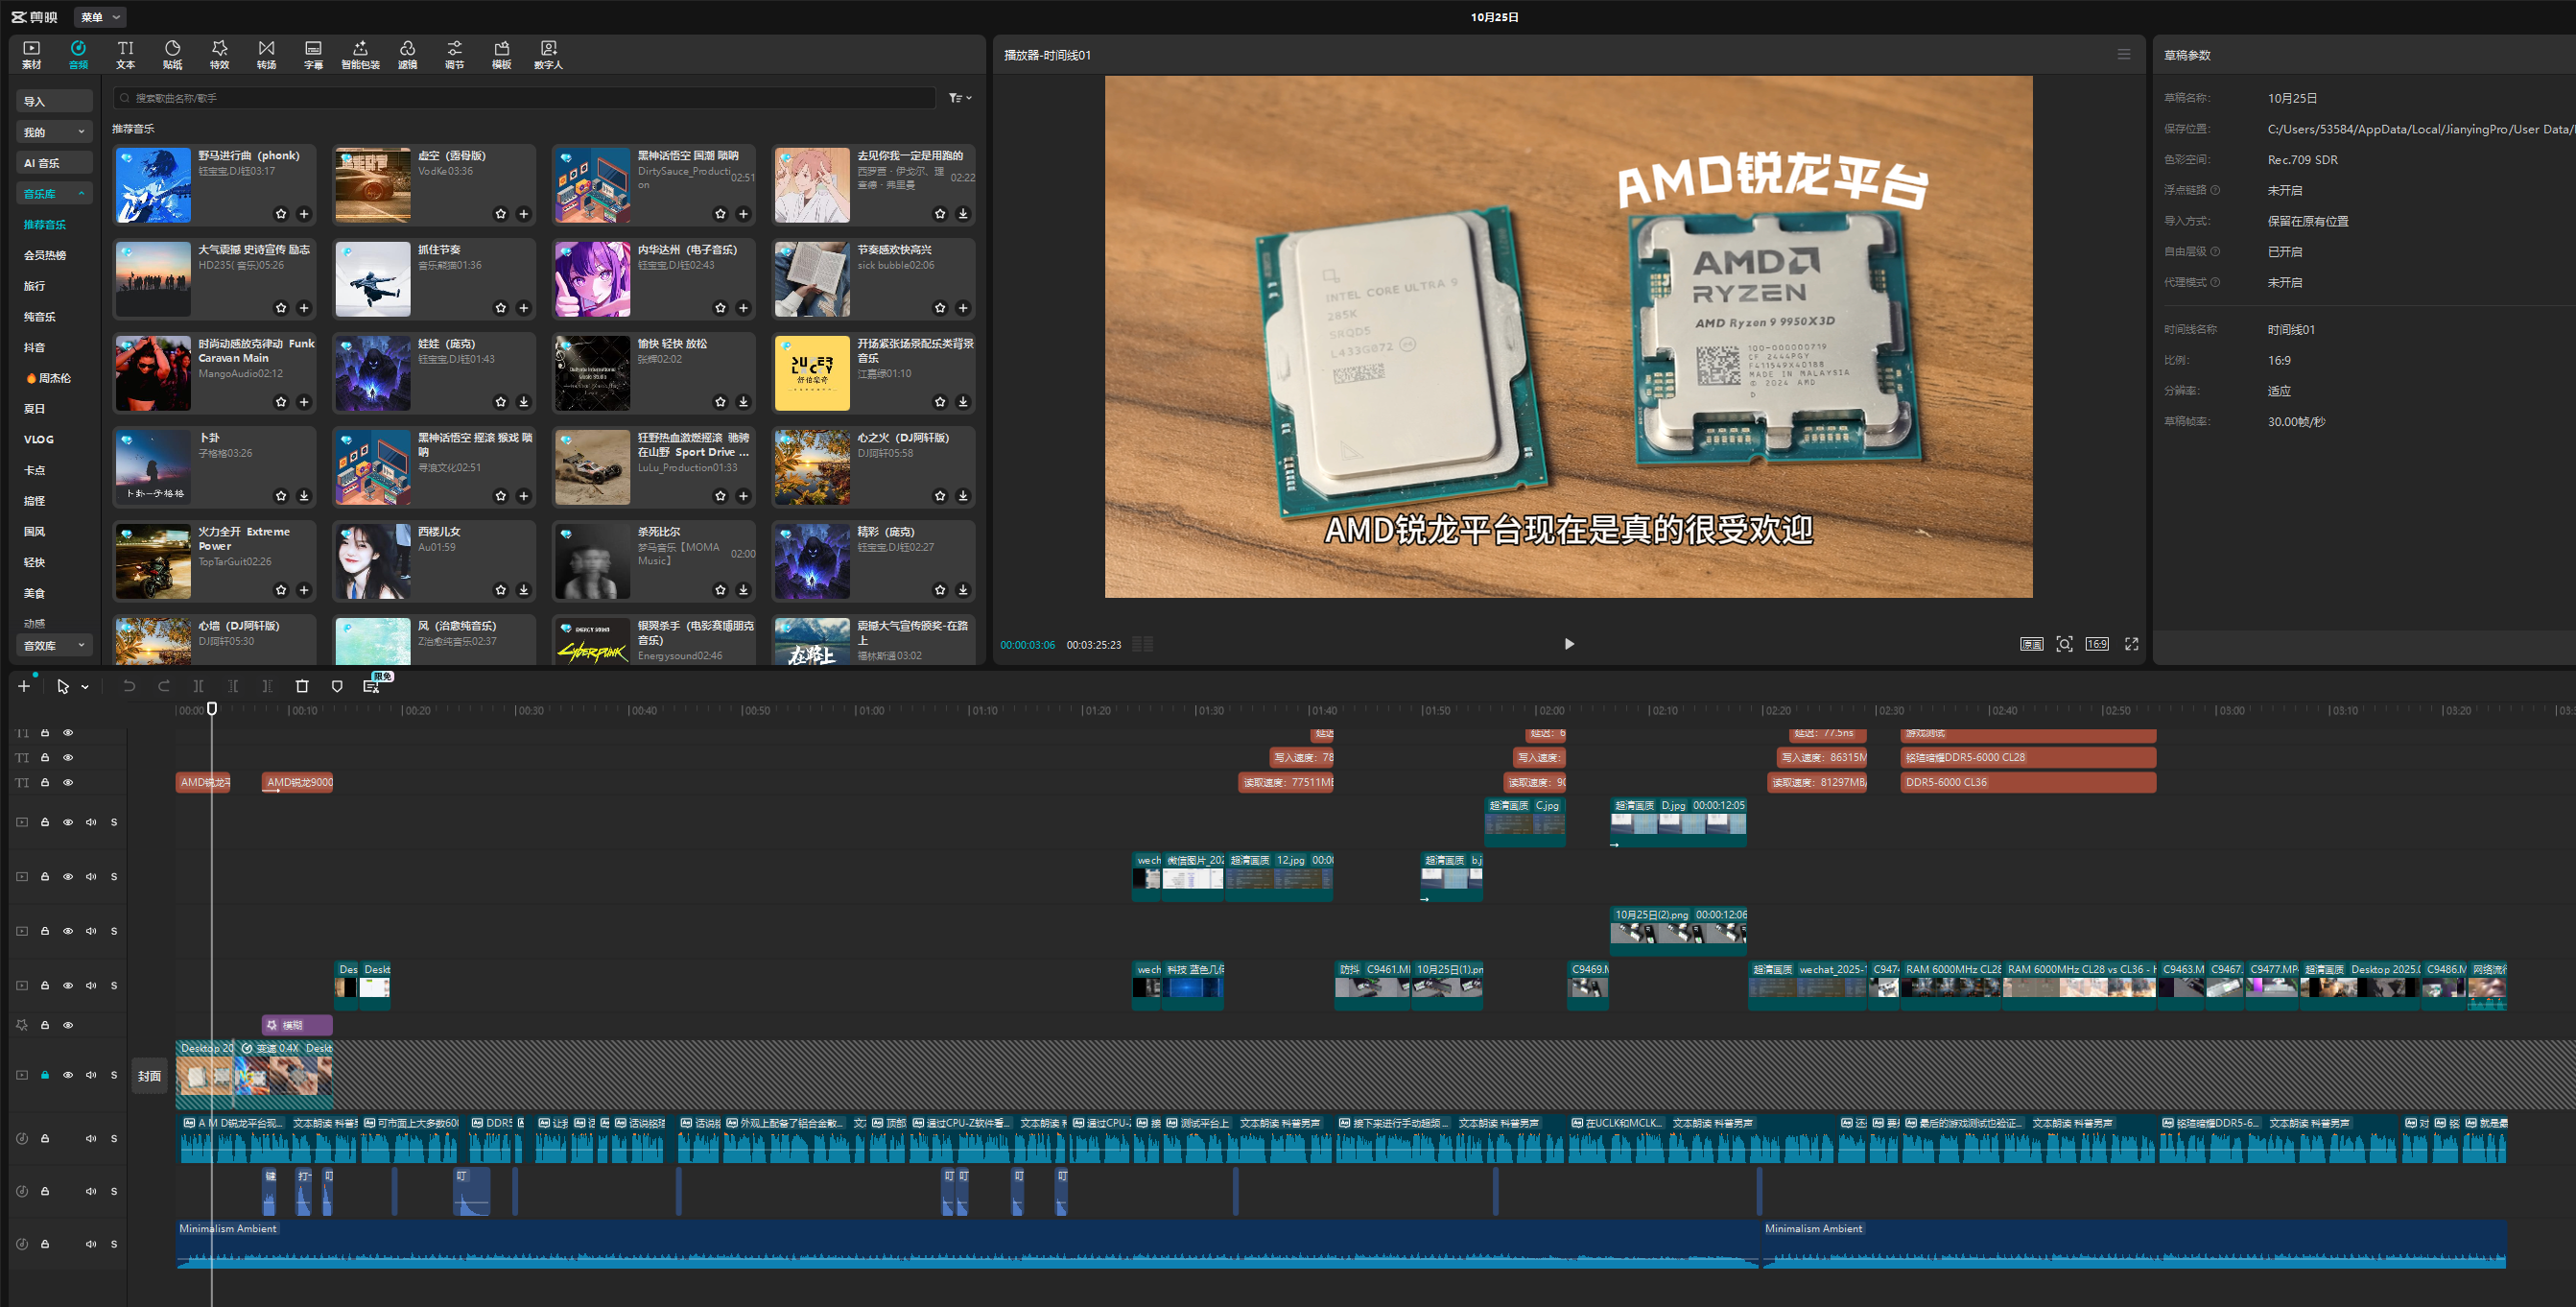This screenshot has width=2576, height=1307.
Task: Open the 转场 (transitions) panel
Action: click(266, 54)
